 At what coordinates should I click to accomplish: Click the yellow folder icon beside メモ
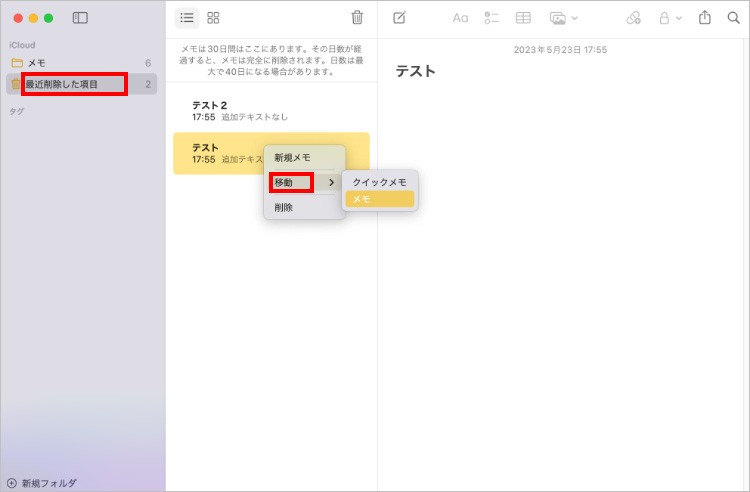click(x=17, y=63)
